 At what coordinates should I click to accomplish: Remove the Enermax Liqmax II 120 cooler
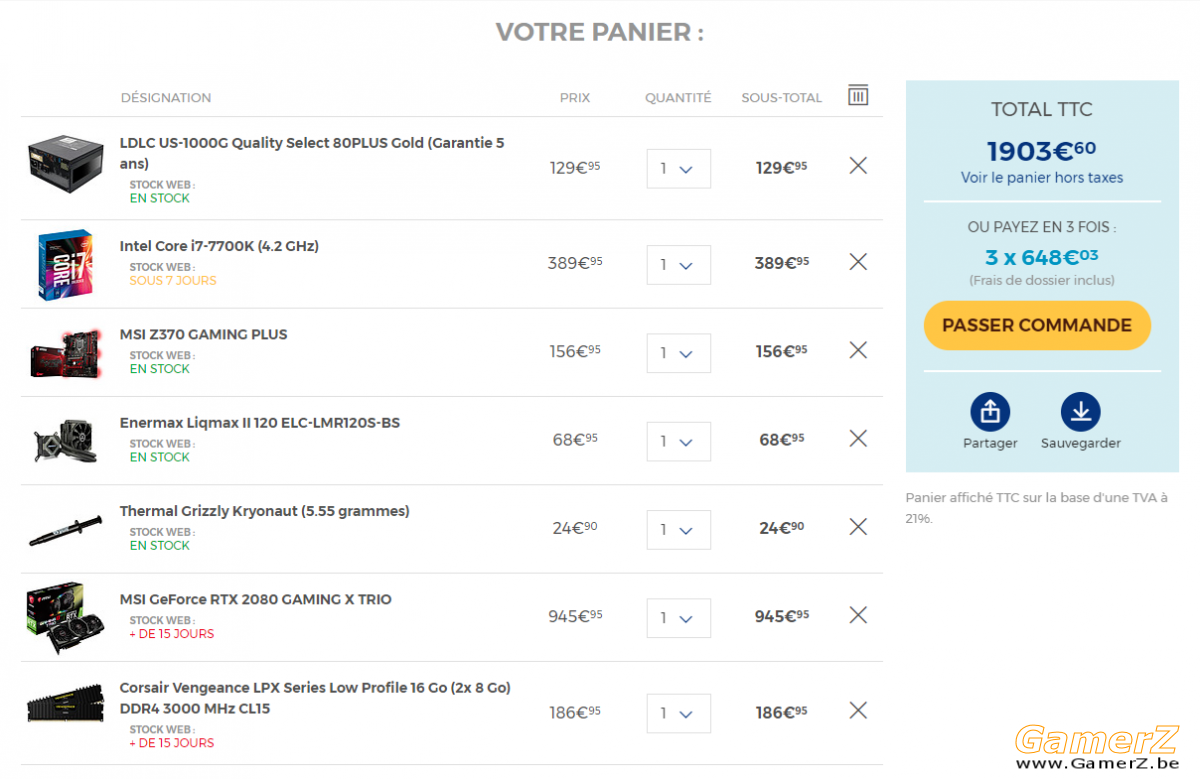pos(858,438)
